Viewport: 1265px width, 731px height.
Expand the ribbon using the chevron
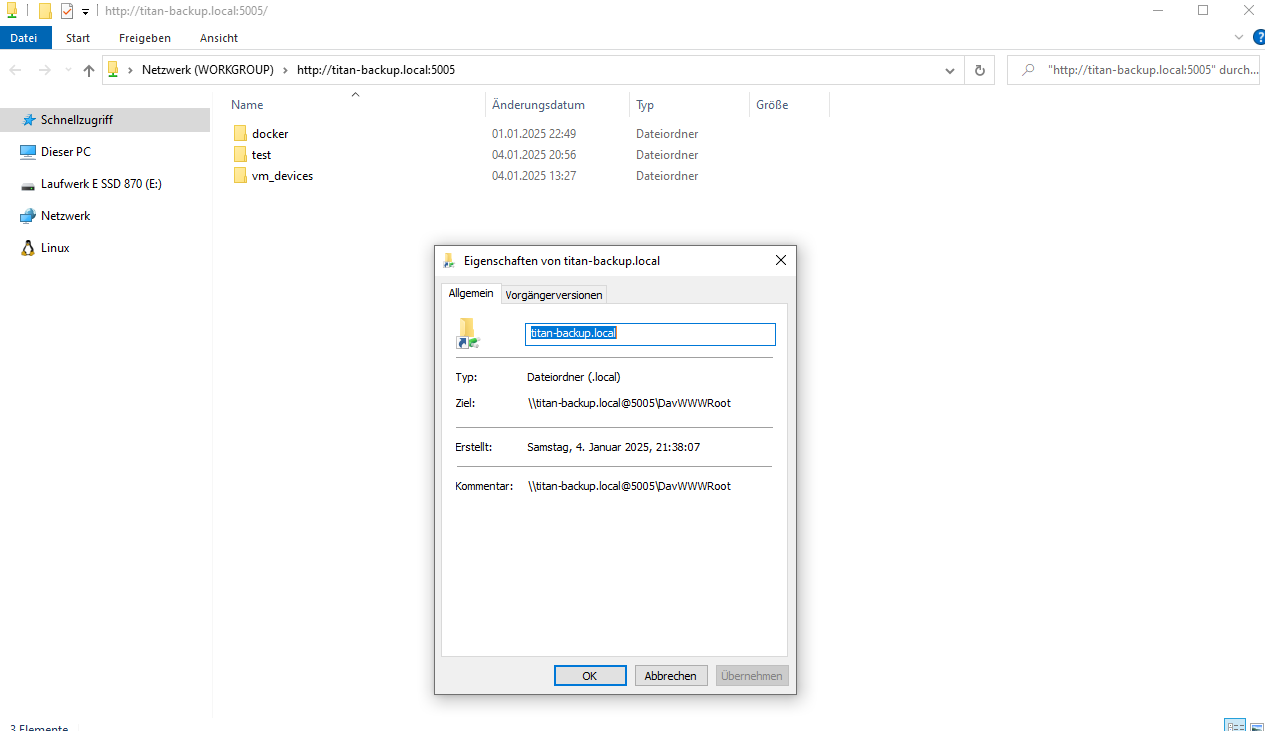point(1239,38)
